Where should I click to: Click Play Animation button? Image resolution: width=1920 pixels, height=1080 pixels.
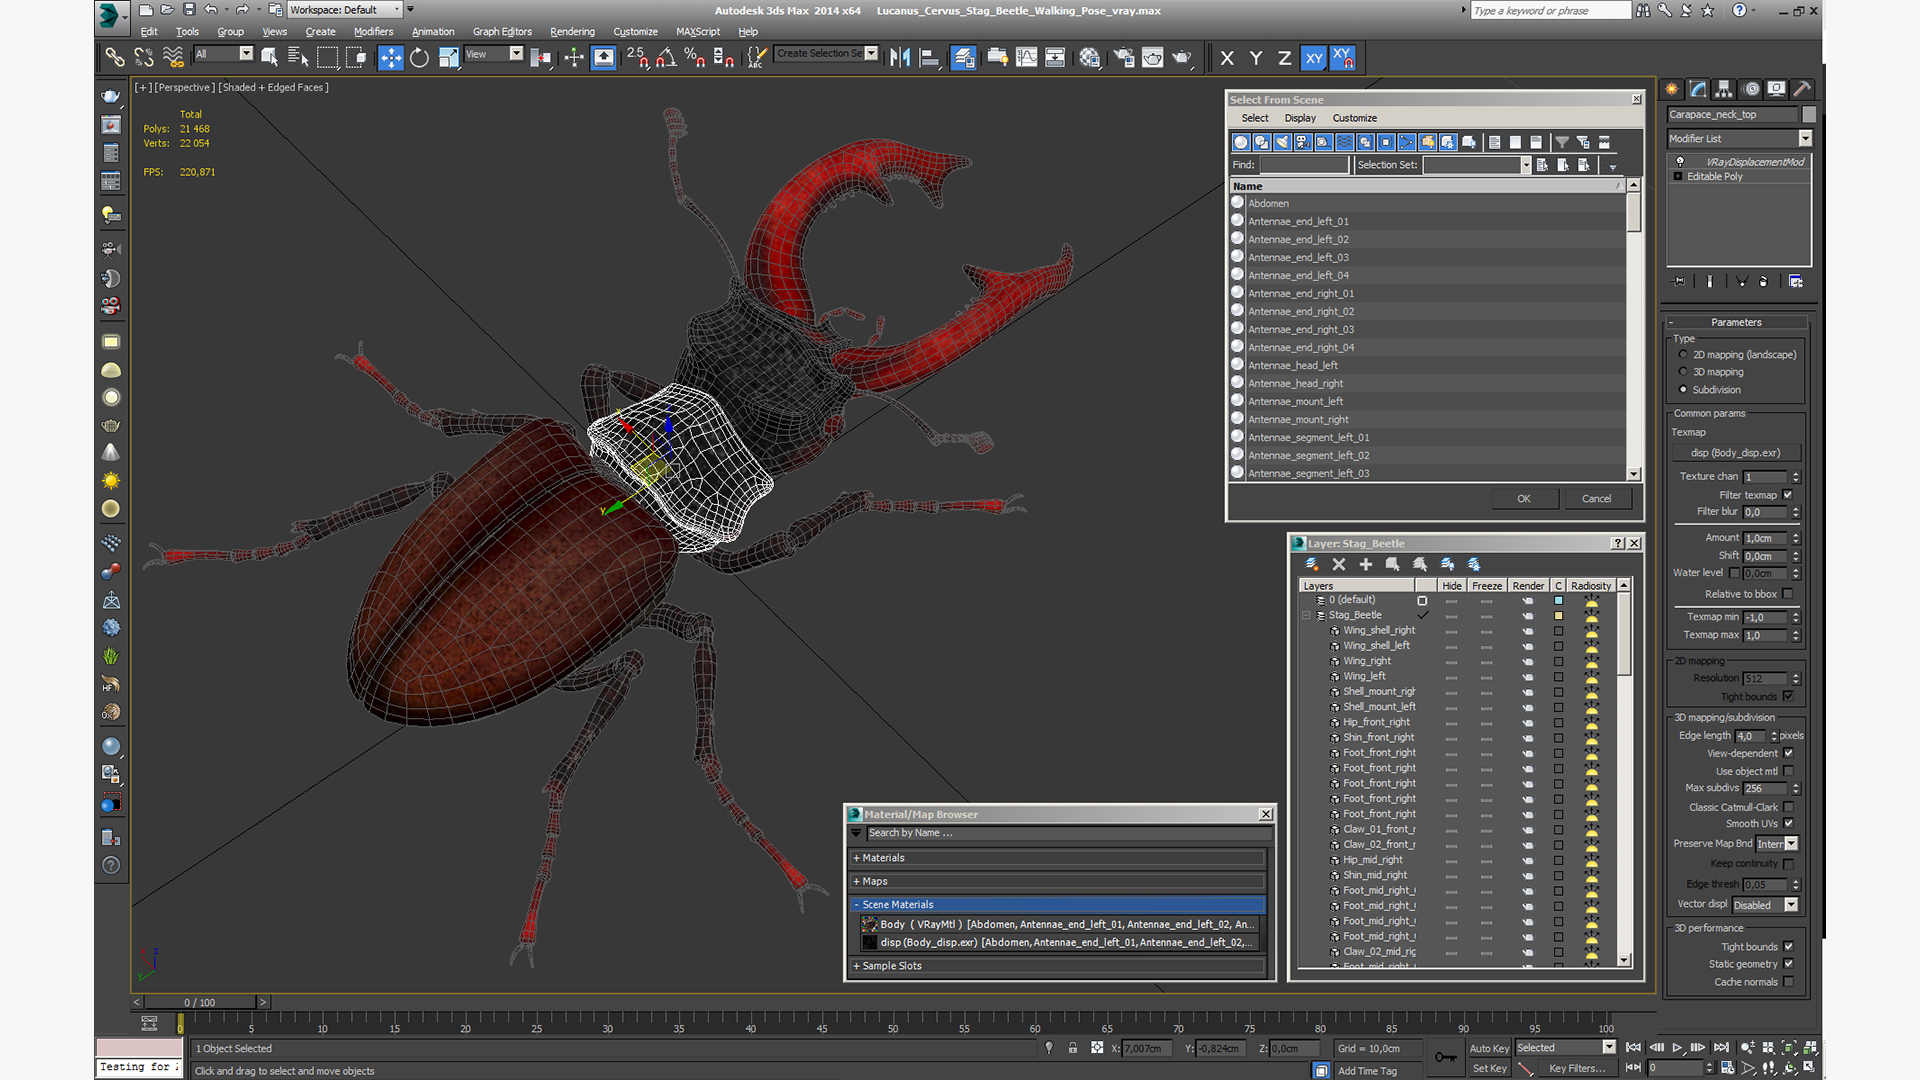1677,1048
